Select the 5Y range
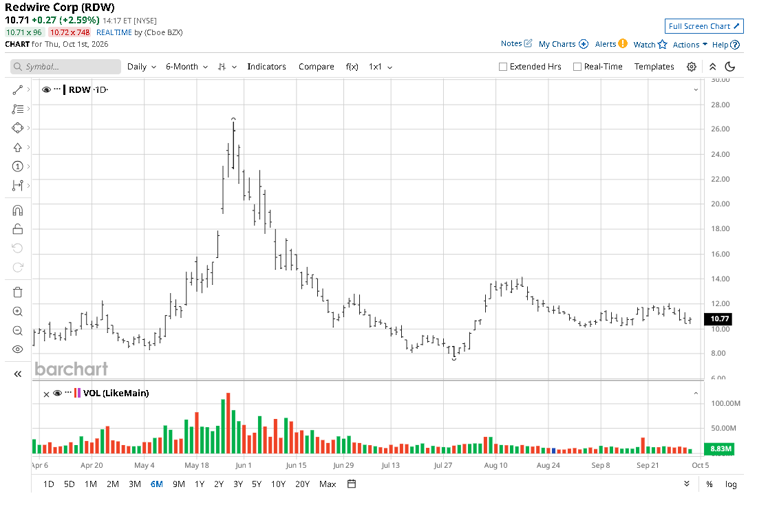Screen dimensions: 768x507 (x=257, y=484)
